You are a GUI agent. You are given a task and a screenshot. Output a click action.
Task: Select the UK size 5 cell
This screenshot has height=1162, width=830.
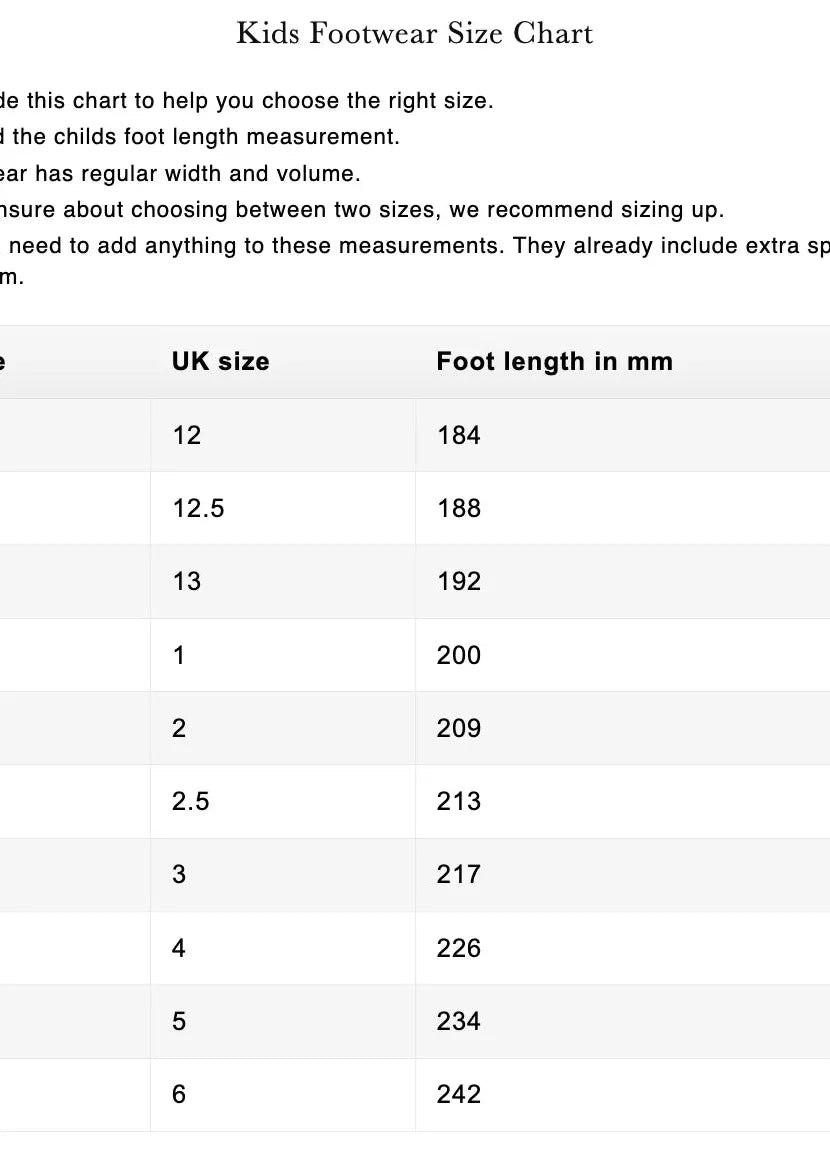[179, 1021]
